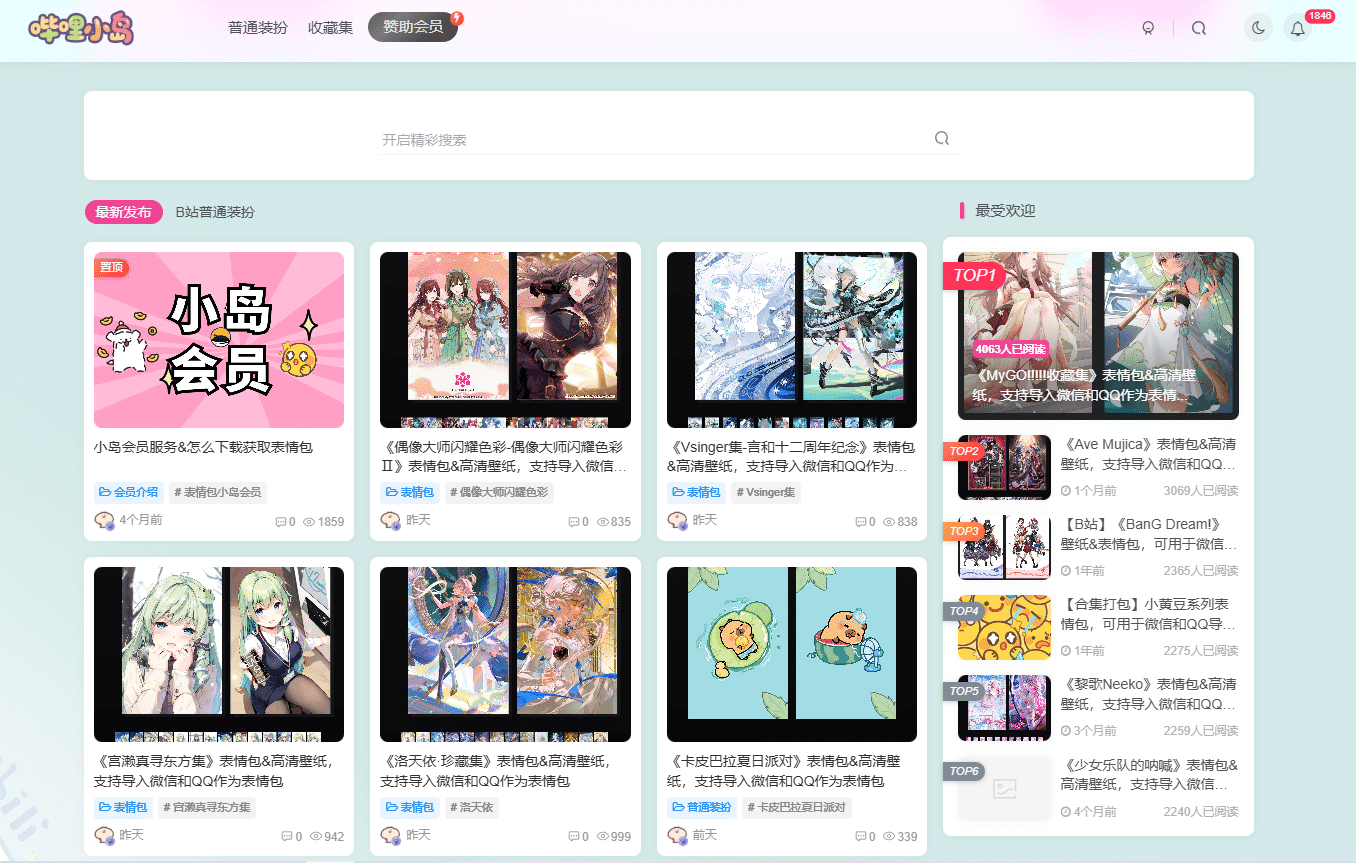Open the 普通装扮 menu

258,28
